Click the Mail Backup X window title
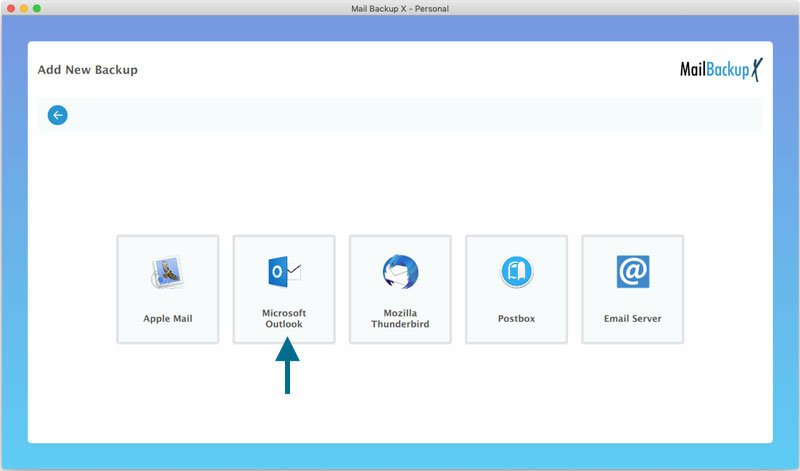Viewport: 800px width, 471px height. point(400,8)
